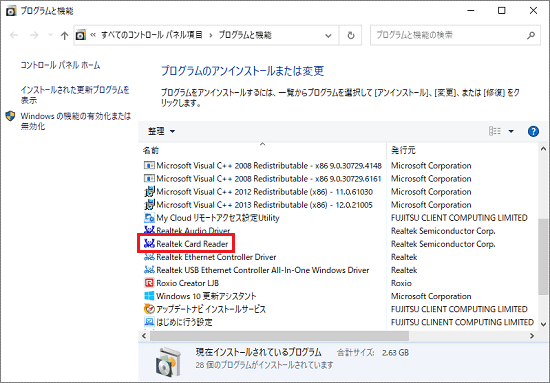Expand the view options dropdown arrow
The width and height of the screenshot is (550, 383).
tap(511, 131)
